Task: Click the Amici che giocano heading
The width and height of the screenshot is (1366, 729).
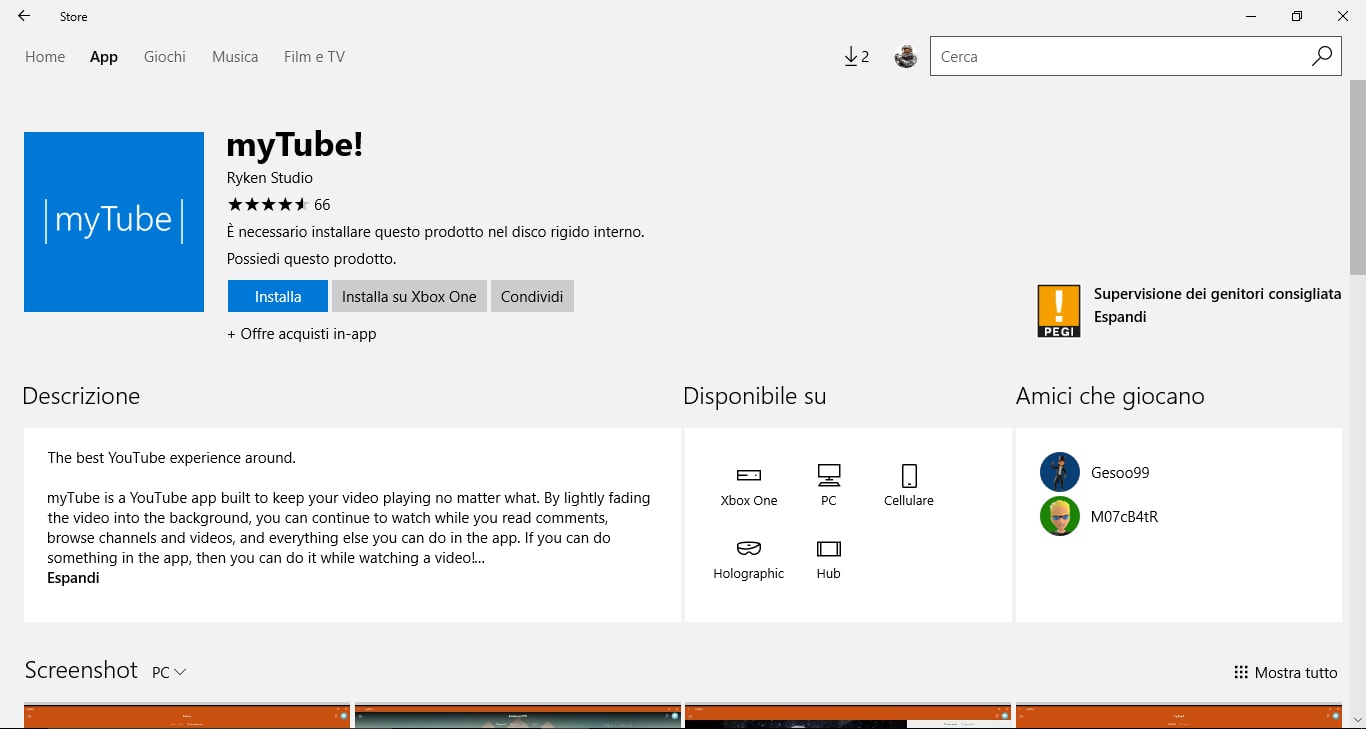Action: (x=1110, y=396)
